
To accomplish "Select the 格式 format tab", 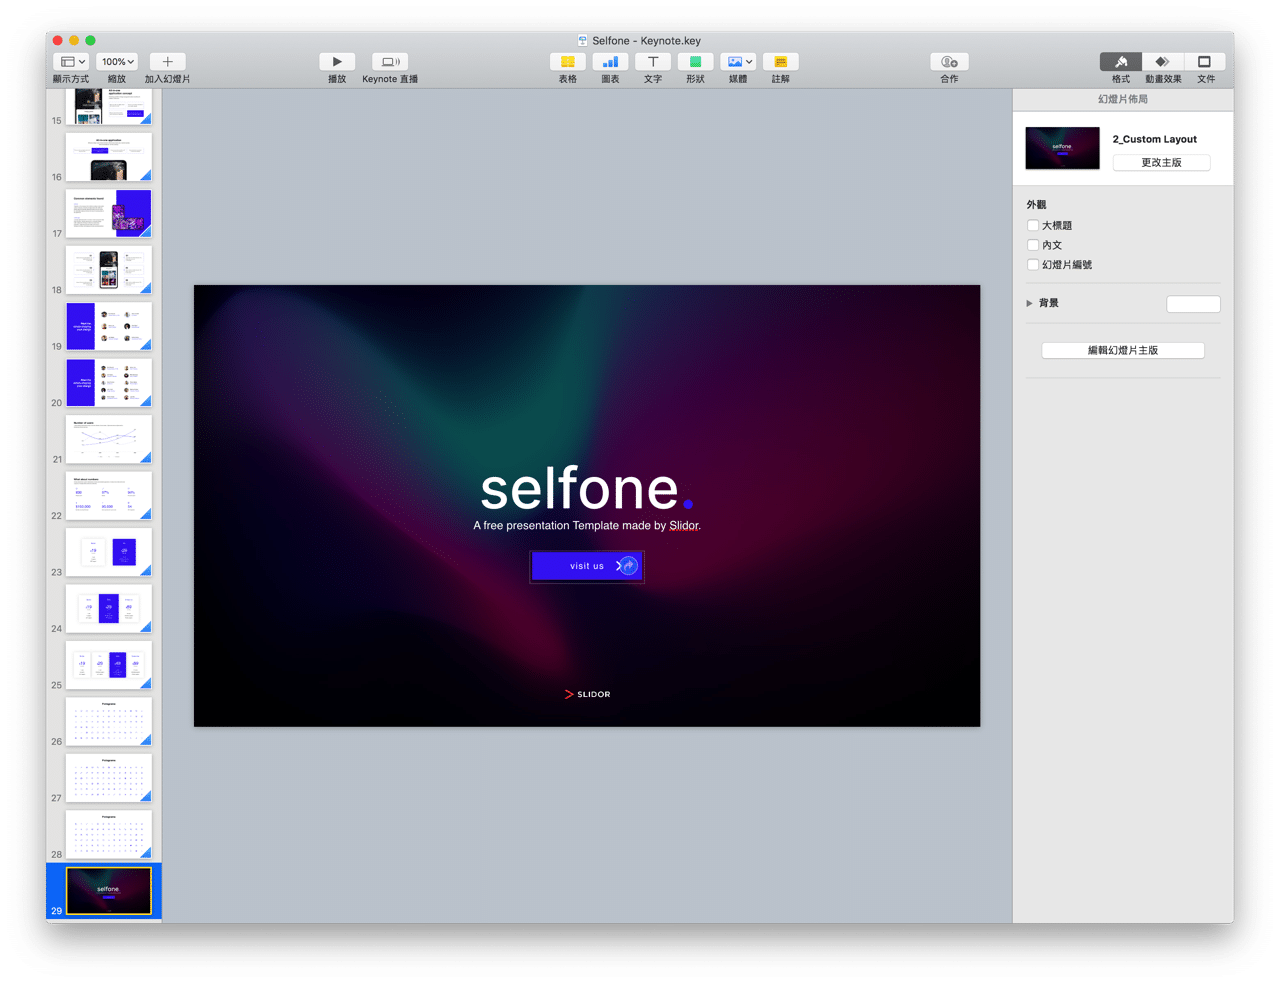I will 1120,61.
